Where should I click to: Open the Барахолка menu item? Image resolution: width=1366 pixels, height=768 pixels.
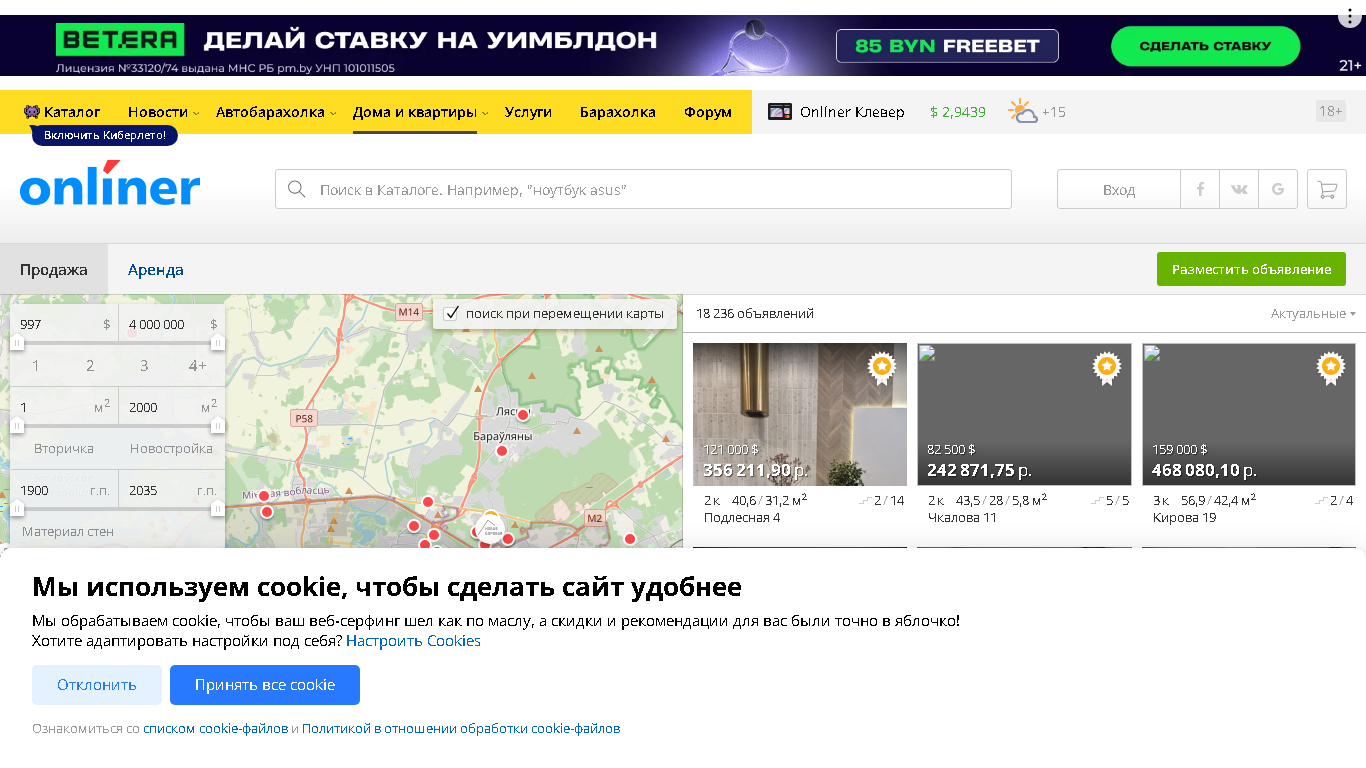click(x=618, y=112)
